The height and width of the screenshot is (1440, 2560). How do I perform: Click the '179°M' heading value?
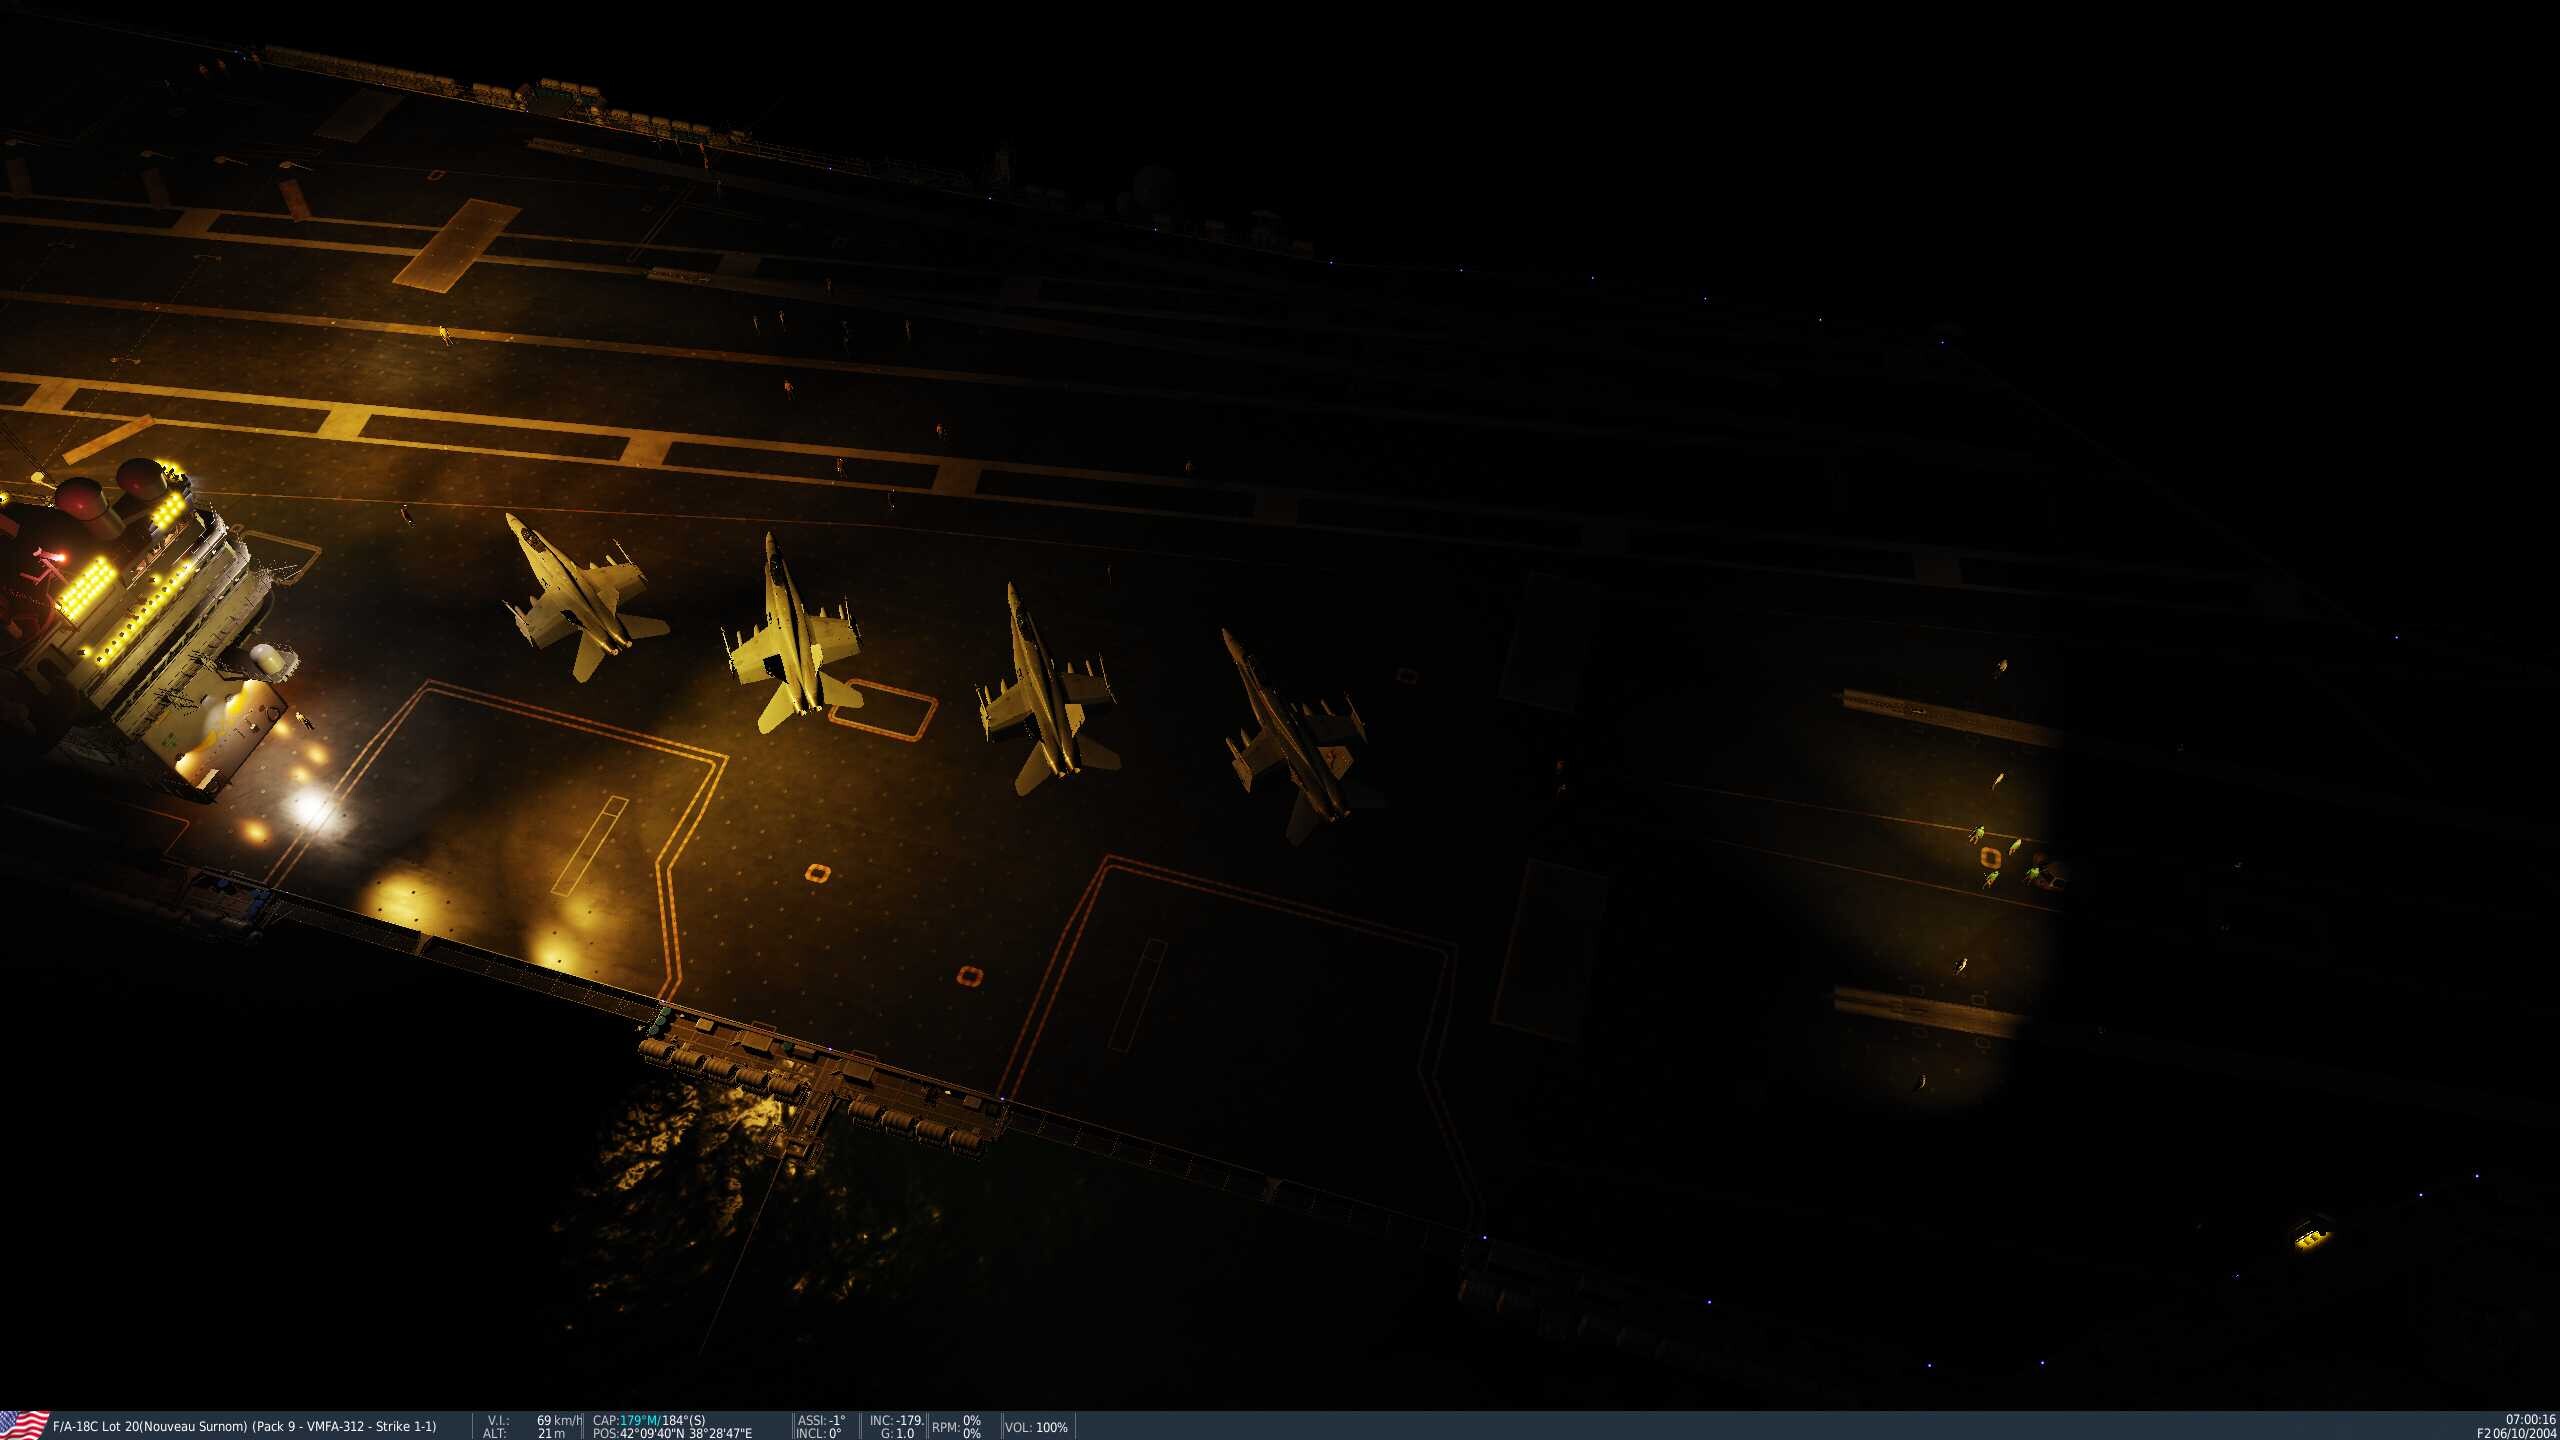point(639,1420)
